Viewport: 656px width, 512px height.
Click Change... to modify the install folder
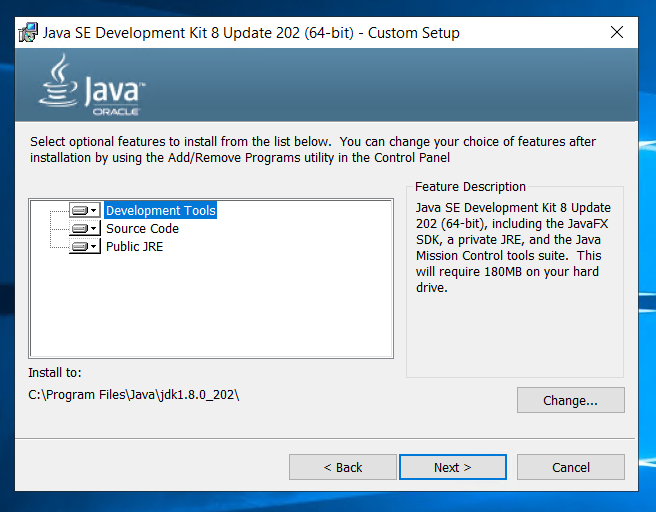(571, 400)
